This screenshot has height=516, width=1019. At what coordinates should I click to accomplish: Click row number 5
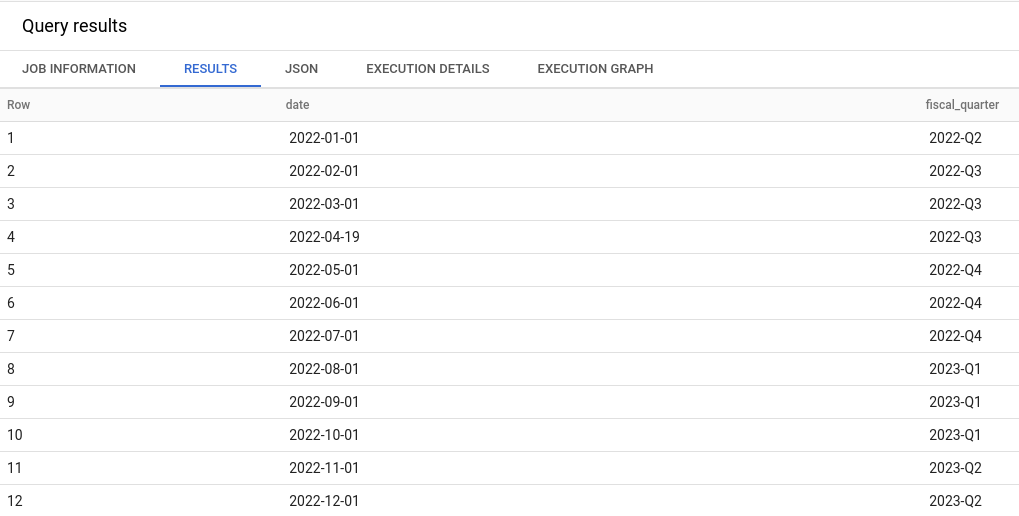[11, 270]
